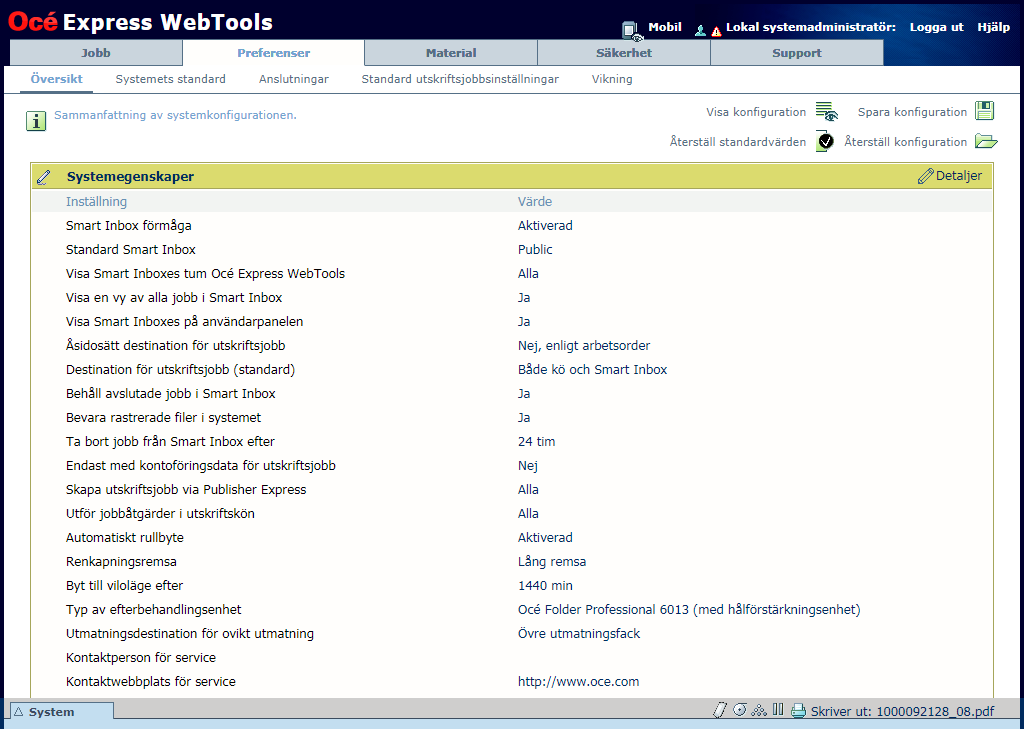Open Detaljer for Systemegenskaper
This screenshot has height=729, width=1024.
(959, 176)
